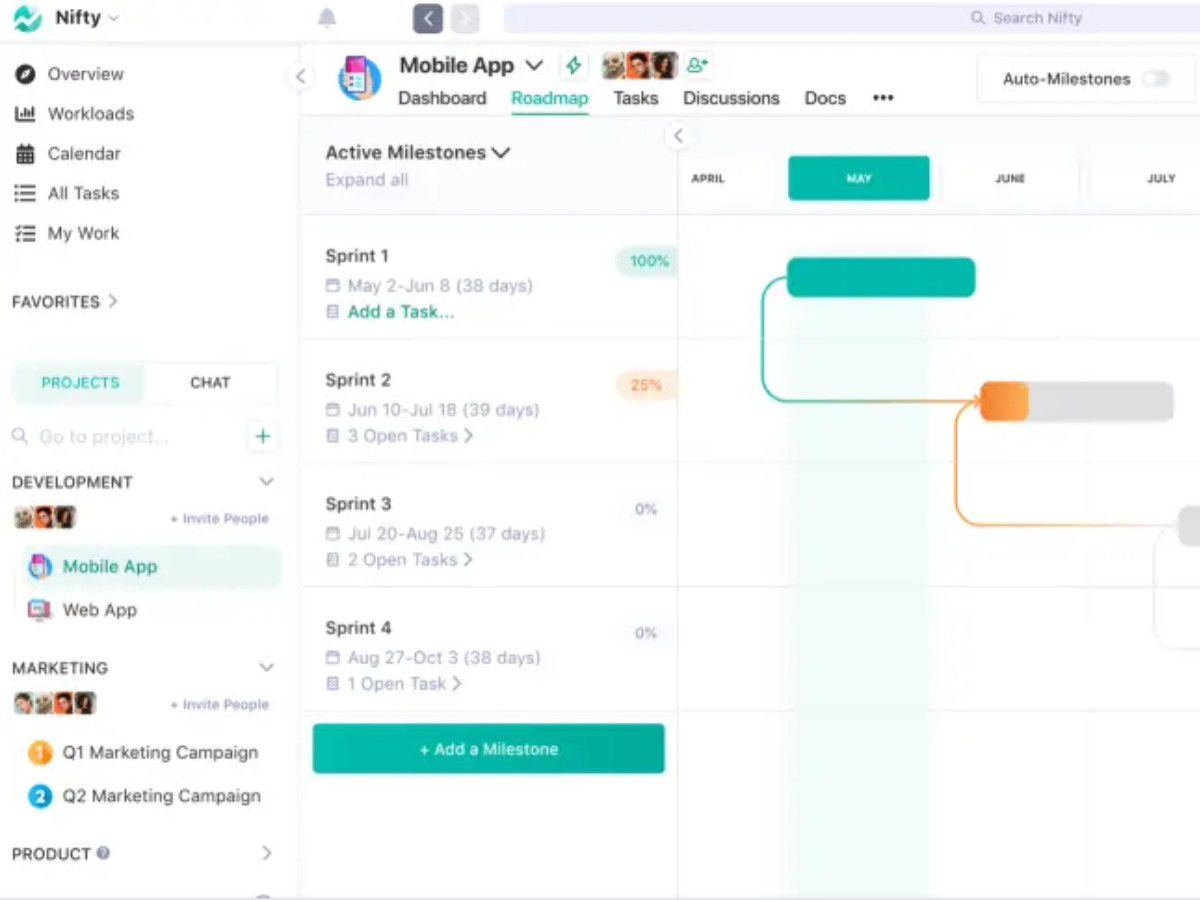This screenshot has width=1200, height=900.
Task: Expand Sprint 2's 3 Open Tasks
Action: [x=410, y=436]
